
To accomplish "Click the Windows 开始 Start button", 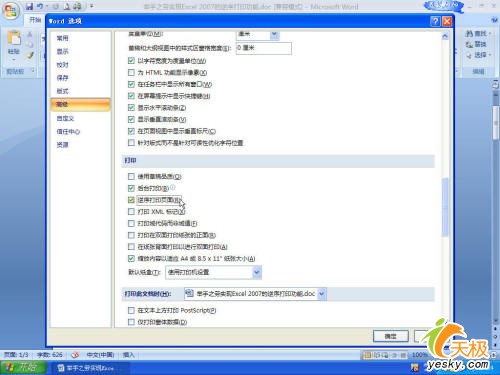I will coord(23,367).
